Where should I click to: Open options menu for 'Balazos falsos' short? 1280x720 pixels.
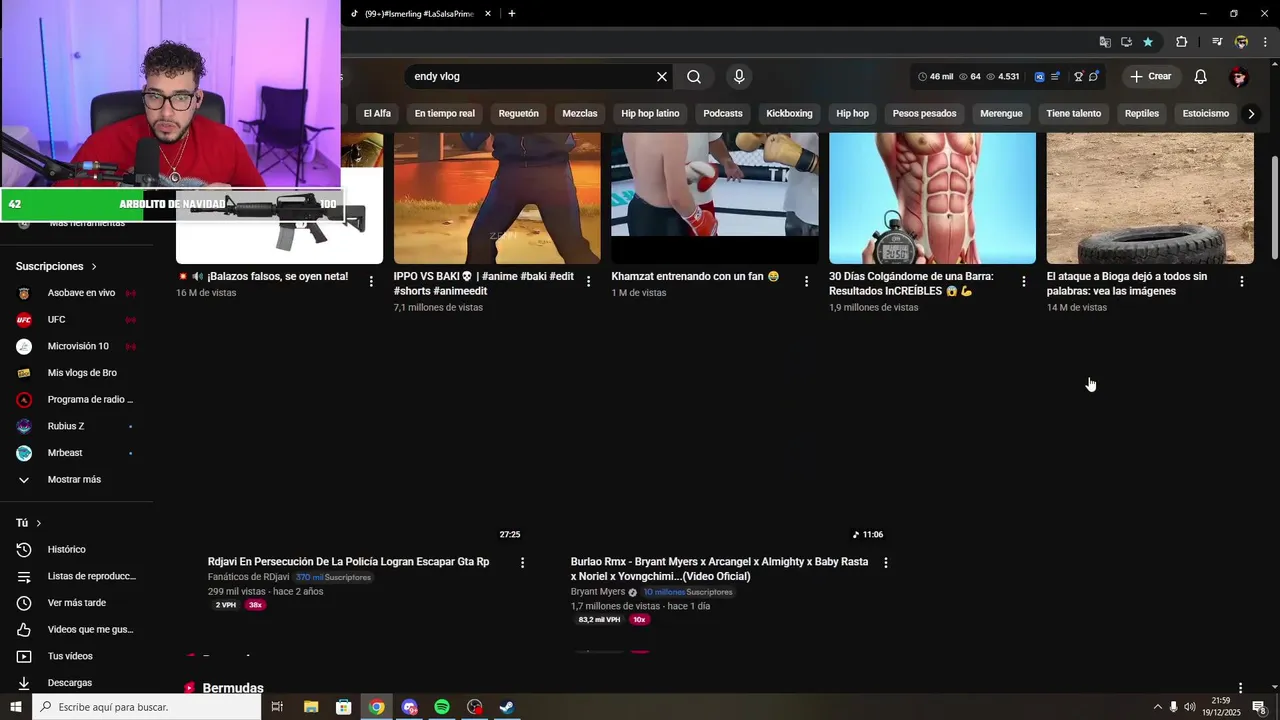click(x=371, y=282)
